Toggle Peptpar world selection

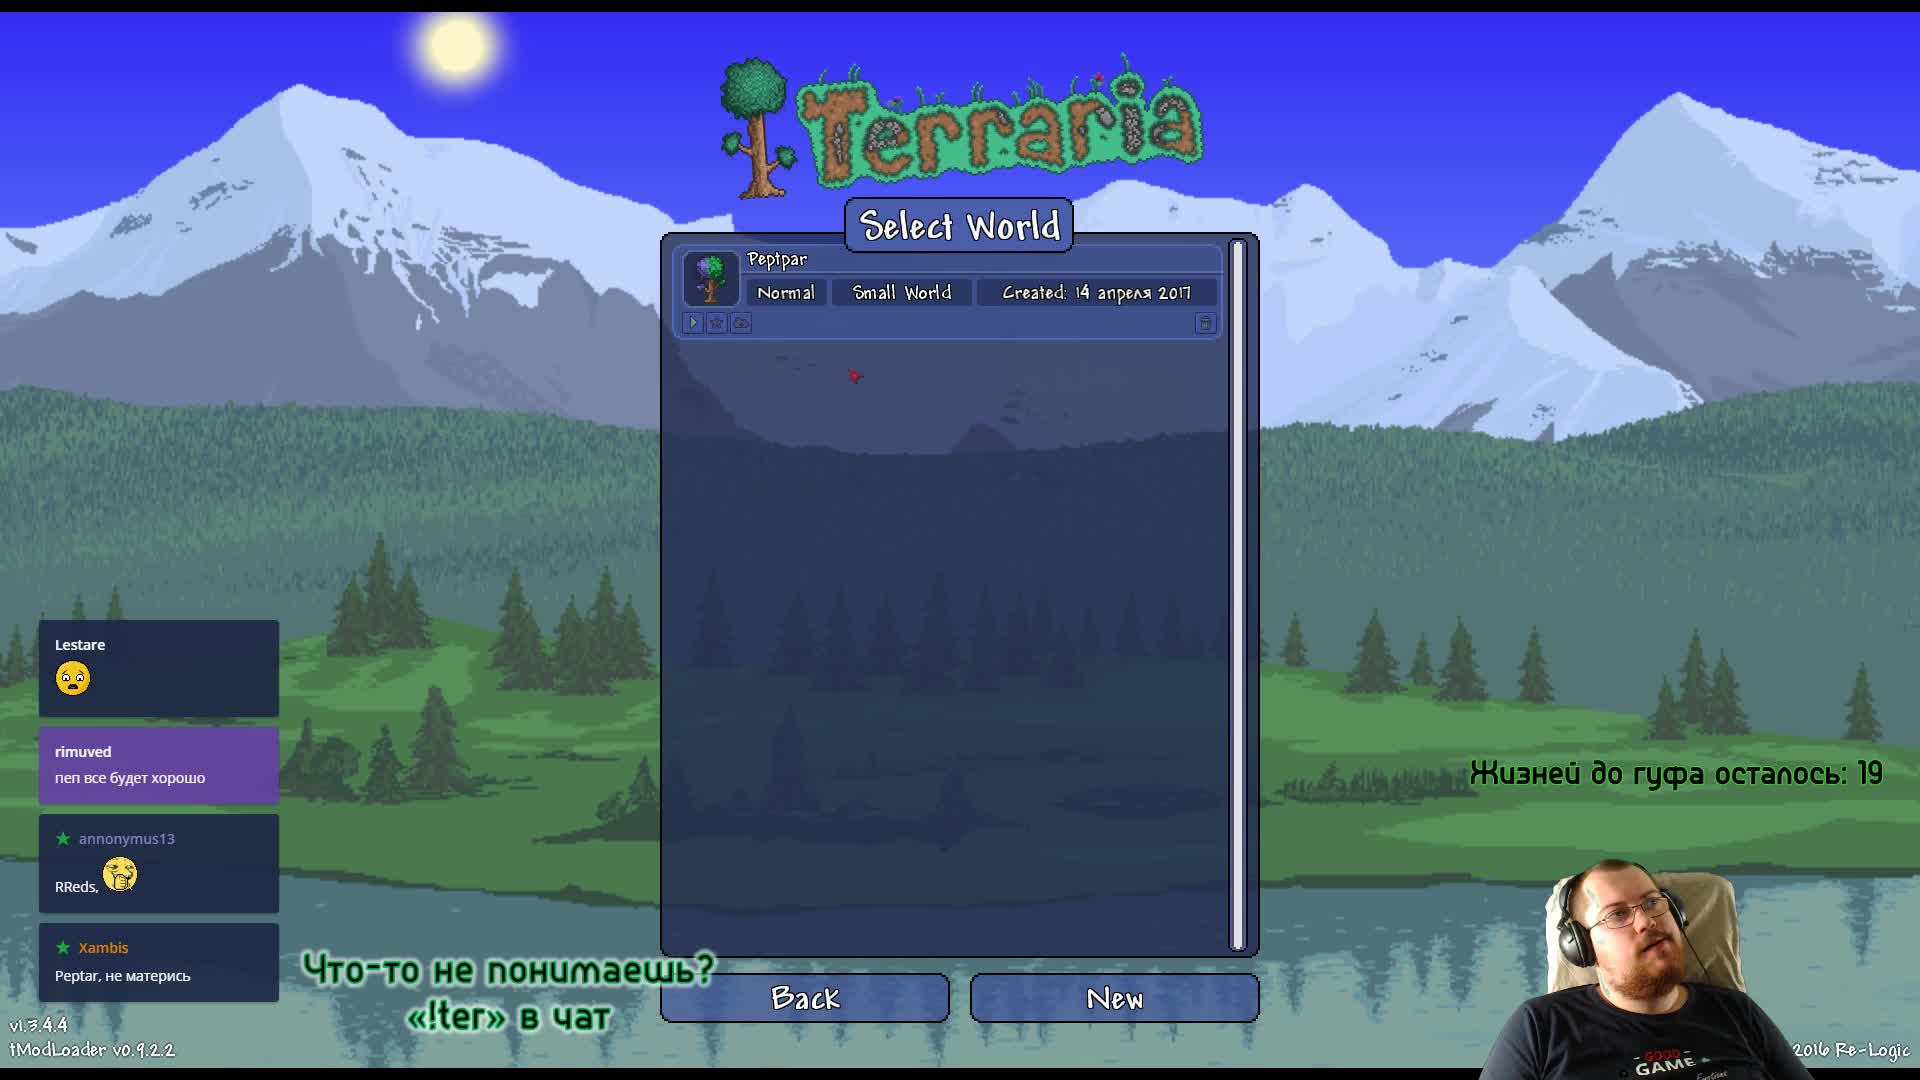tap(947, 277)
